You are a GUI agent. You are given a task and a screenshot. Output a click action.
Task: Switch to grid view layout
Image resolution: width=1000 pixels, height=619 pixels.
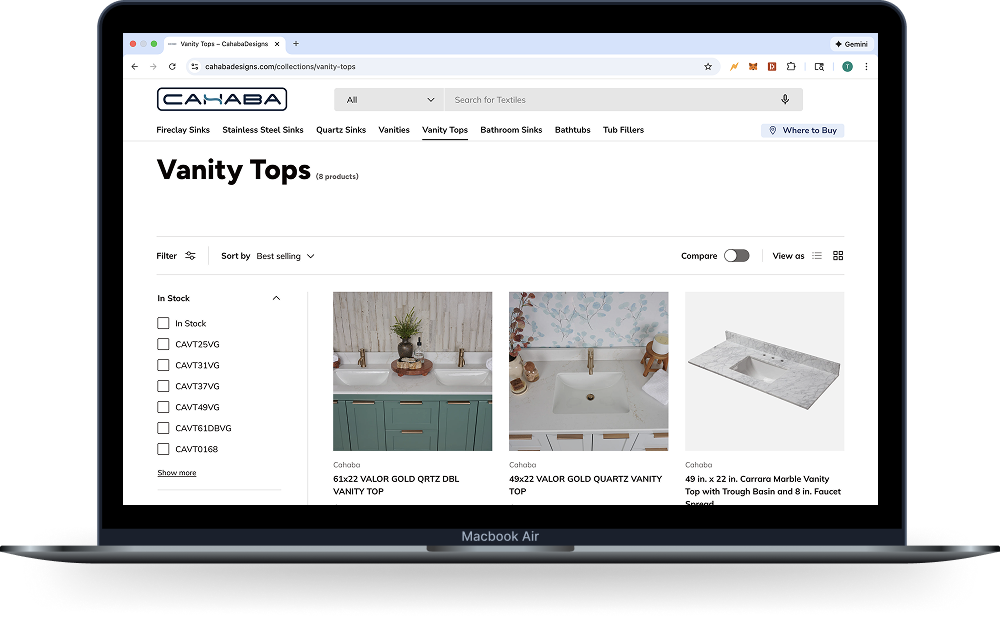pyautogui.click(x=838, y=256)
